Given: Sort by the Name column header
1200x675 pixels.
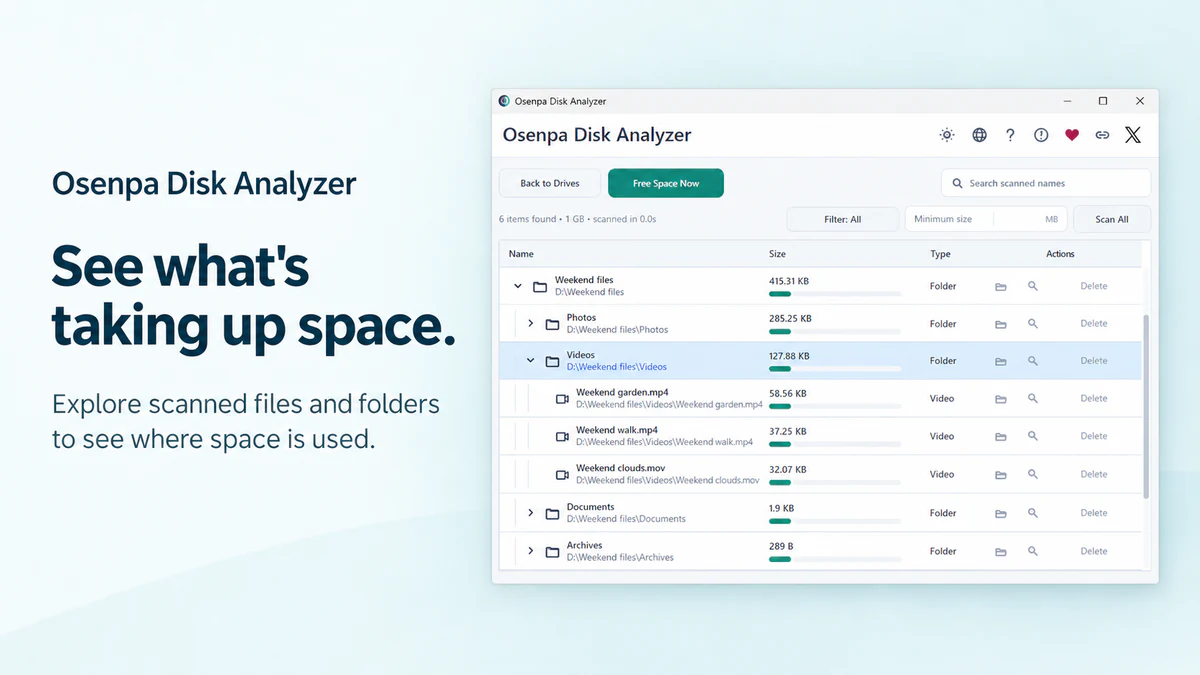Looking at the screenshot, I should [521, 254].
